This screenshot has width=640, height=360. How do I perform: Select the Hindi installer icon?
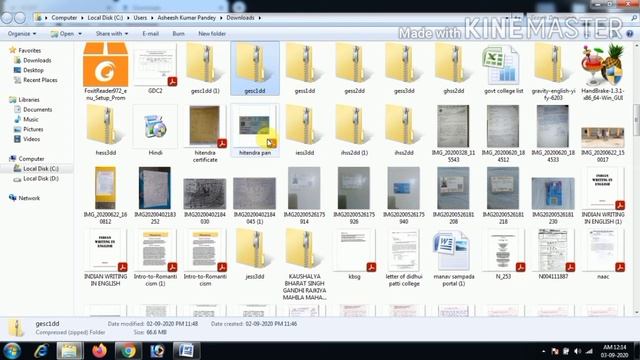tap(155, 127)
